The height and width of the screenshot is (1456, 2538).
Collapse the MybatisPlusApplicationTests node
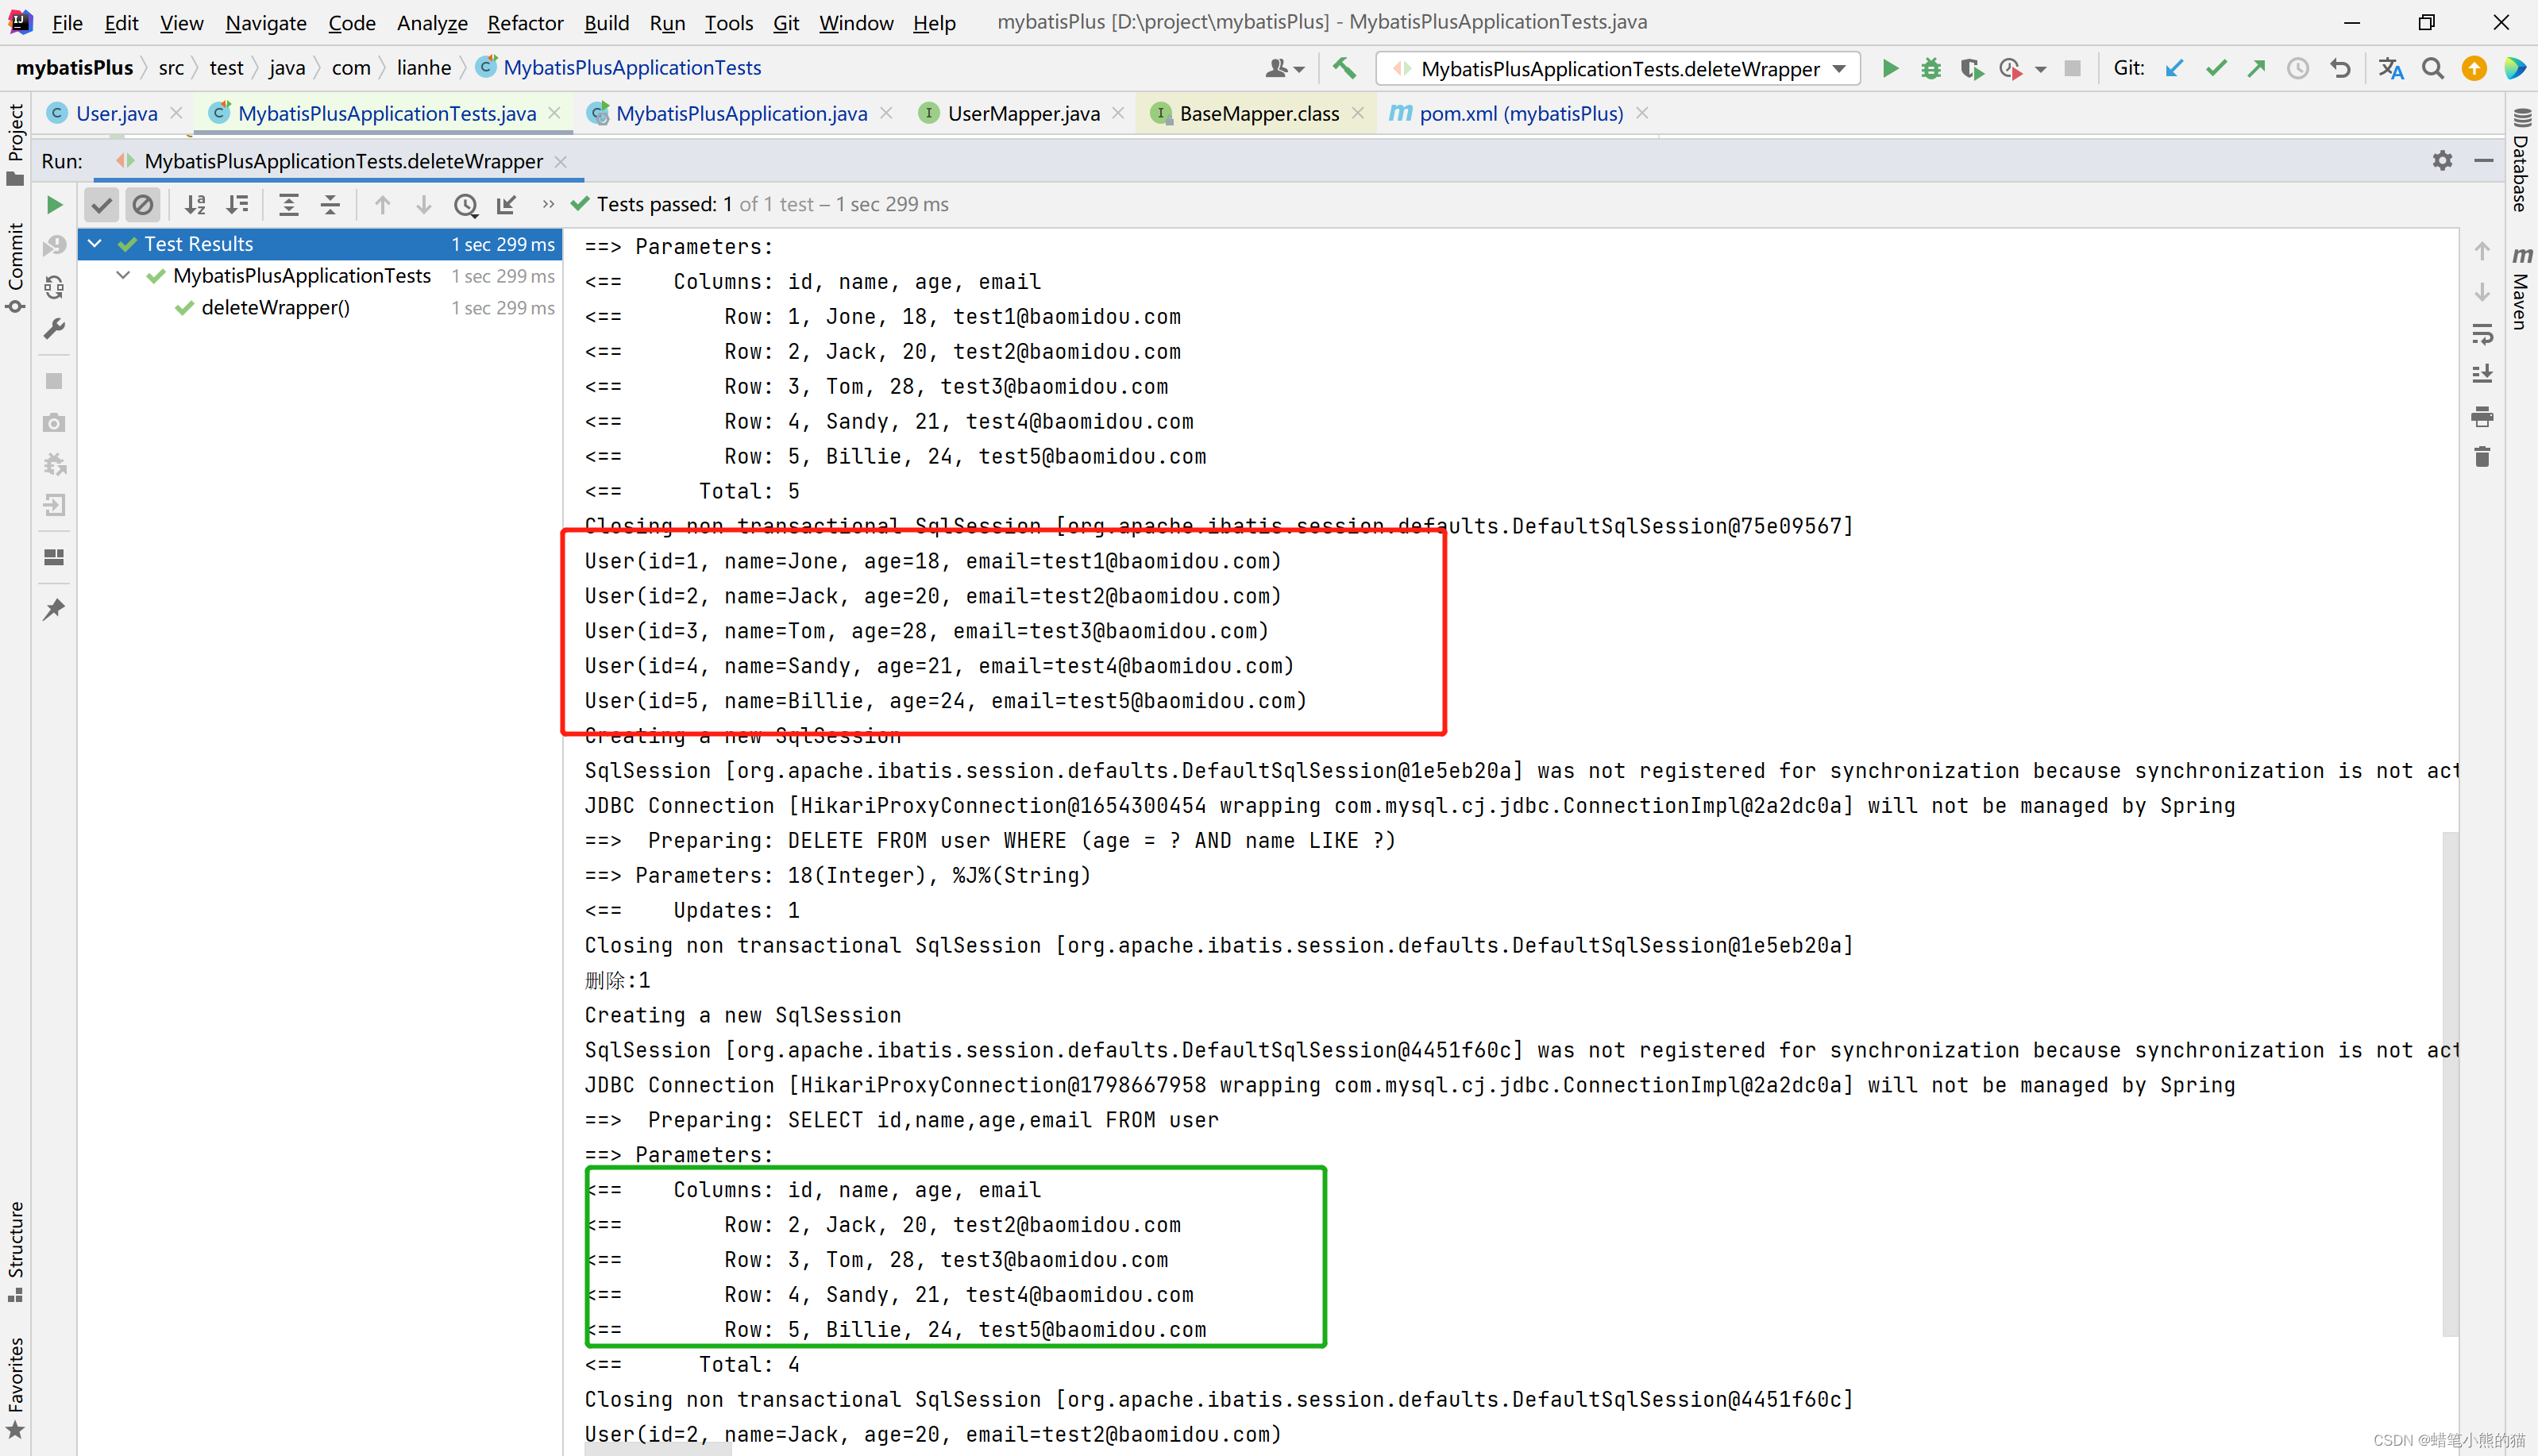pos(122,276)
